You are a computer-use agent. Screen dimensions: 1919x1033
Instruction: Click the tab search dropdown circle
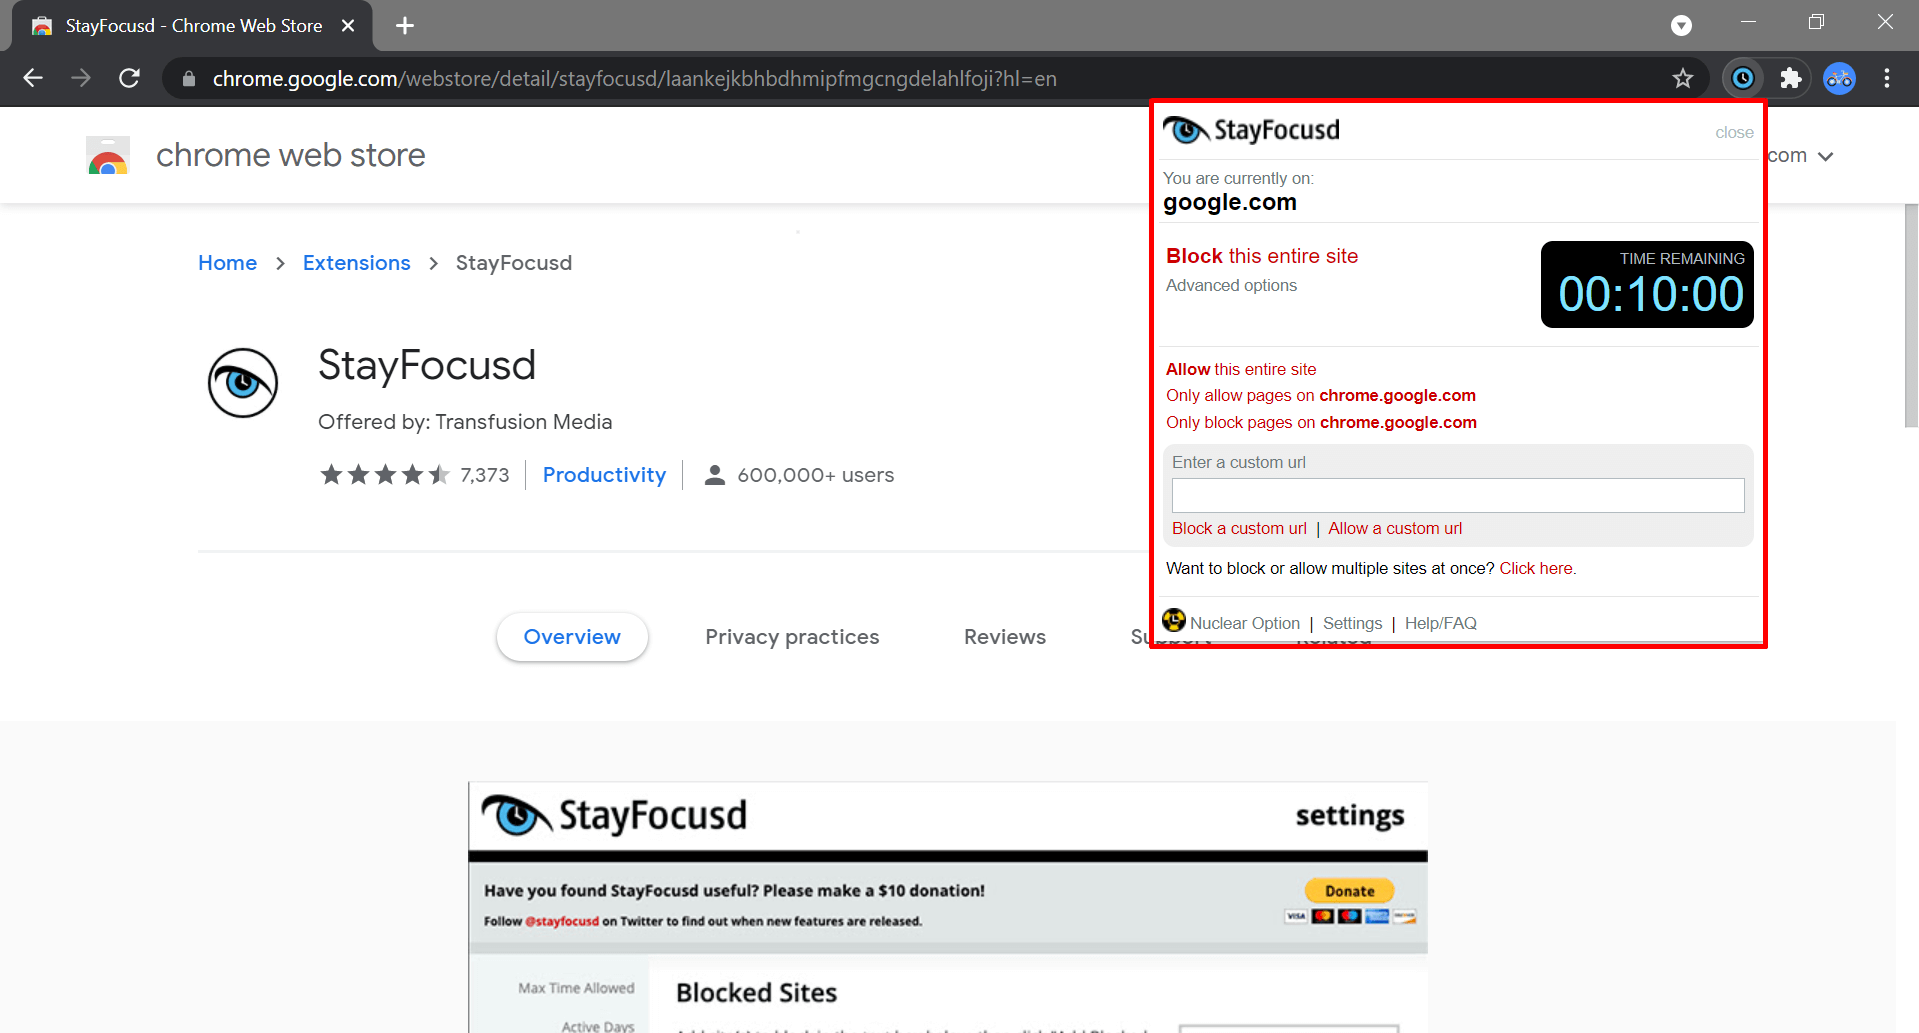1682,25
